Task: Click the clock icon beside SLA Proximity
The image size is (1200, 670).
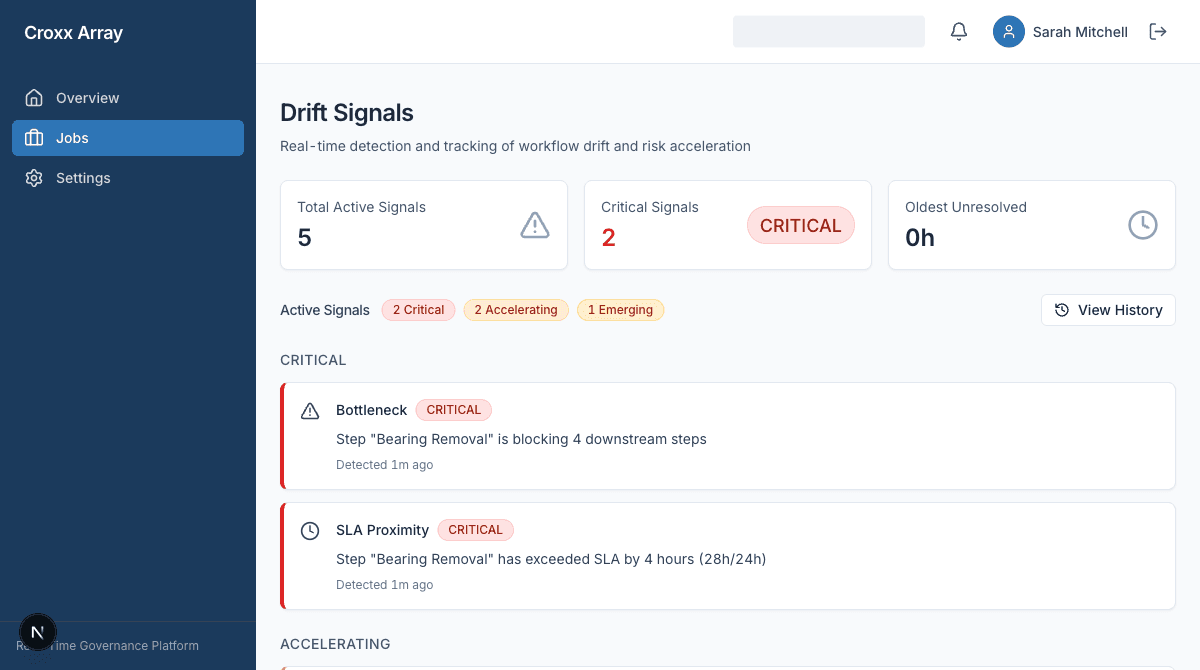Action: (310, 530)
